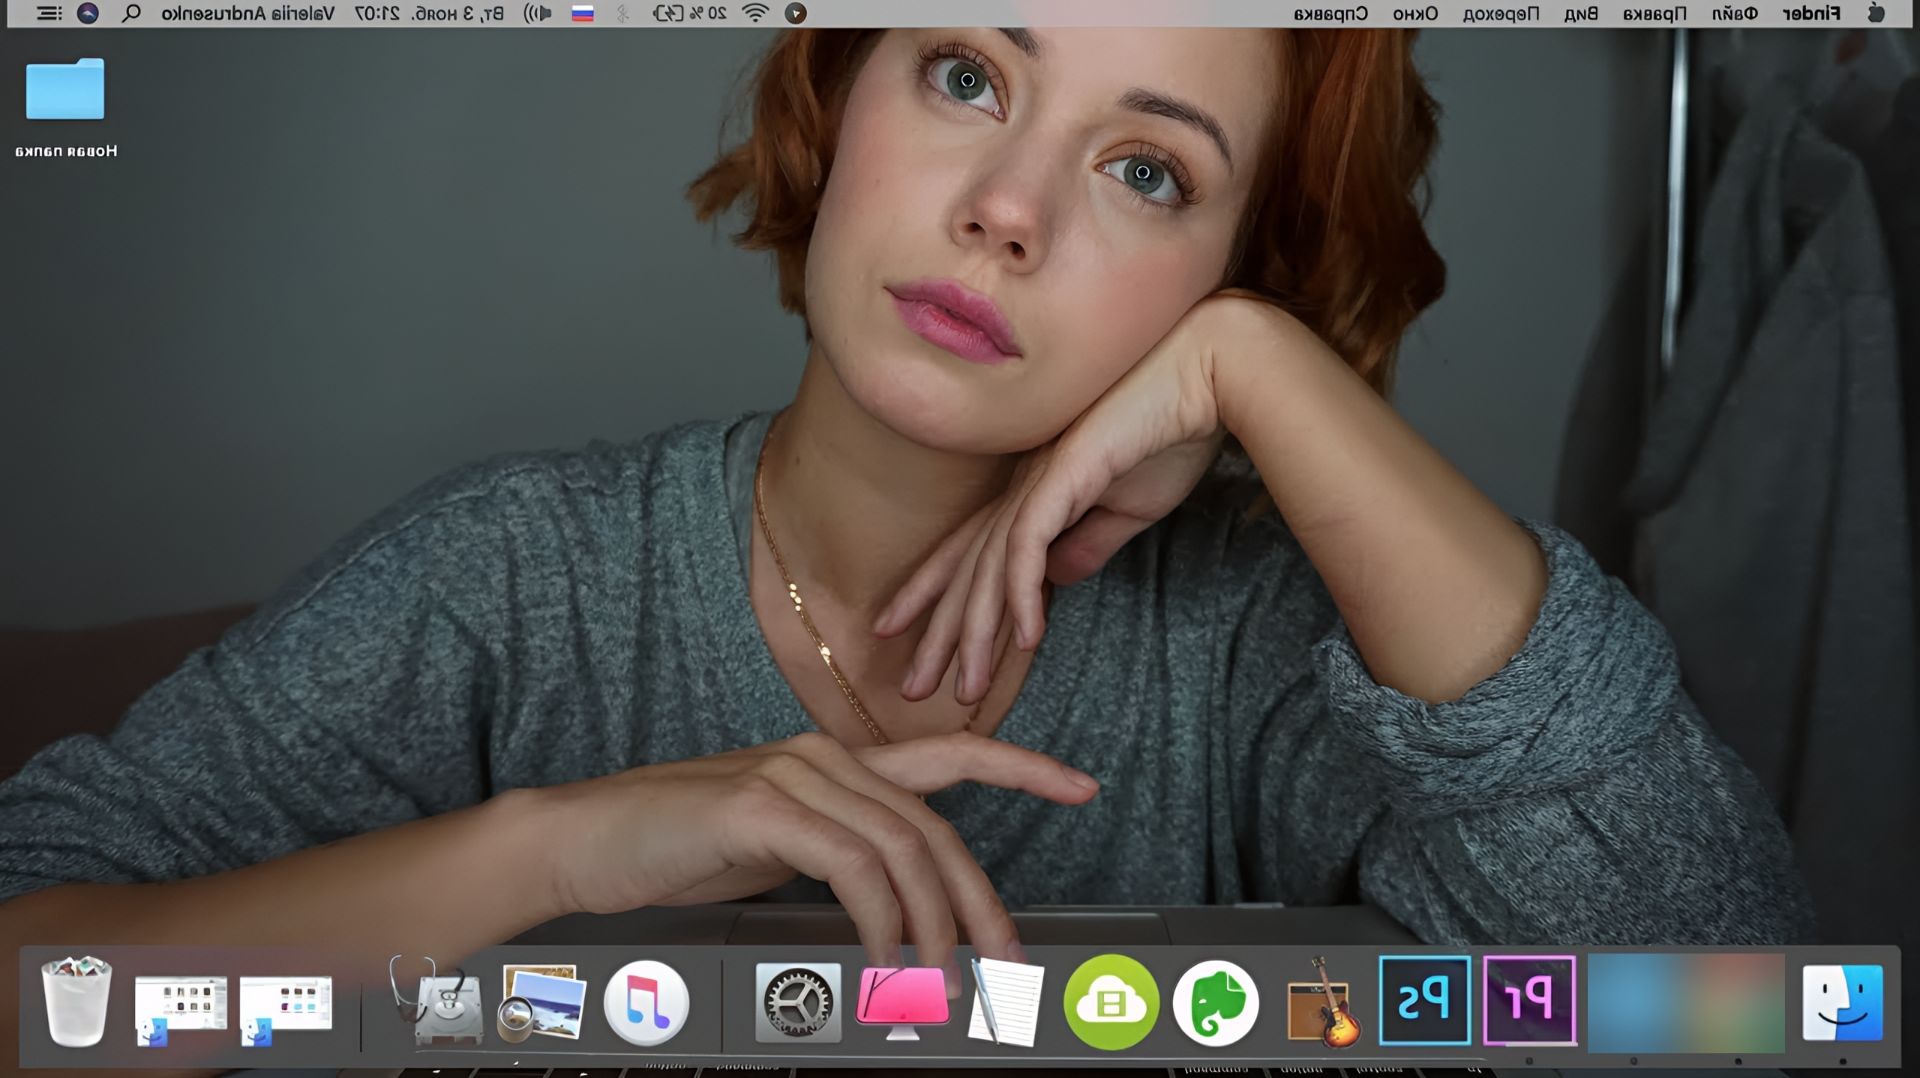Open Disk Utility stethoscope icon
Viewport: 1920px width, 1078px height.
click(436, 1001)
